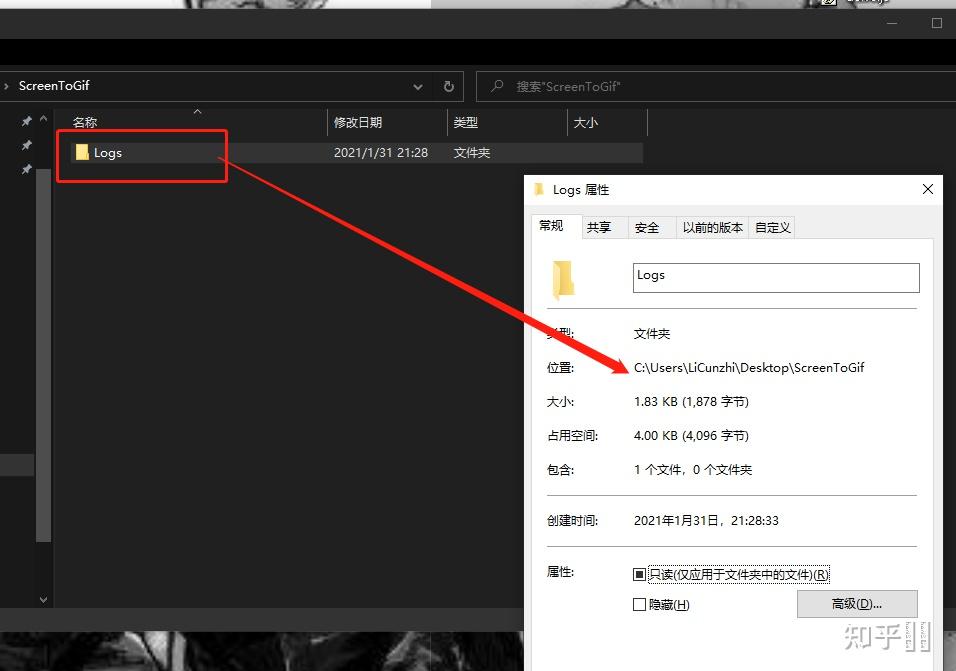The width and height of the screenshot is (956, 671).
Task: Enable the Hidden (隐藏) checkbox
Action: pos(639,605)
